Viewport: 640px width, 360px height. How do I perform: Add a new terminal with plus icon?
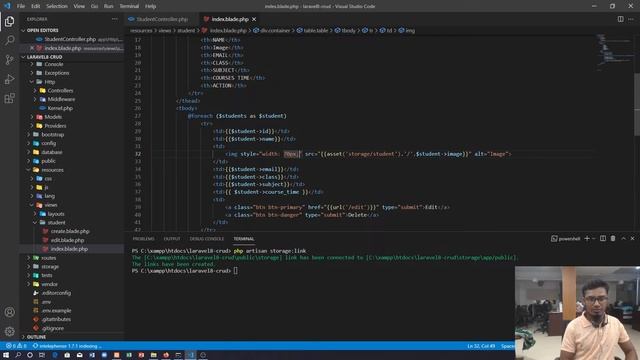tap(587, 238)
